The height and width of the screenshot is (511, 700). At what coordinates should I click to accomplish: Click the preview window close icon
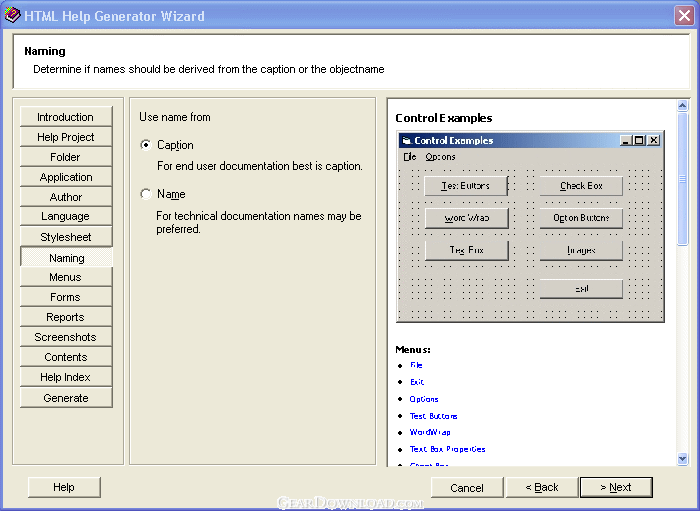654,141
